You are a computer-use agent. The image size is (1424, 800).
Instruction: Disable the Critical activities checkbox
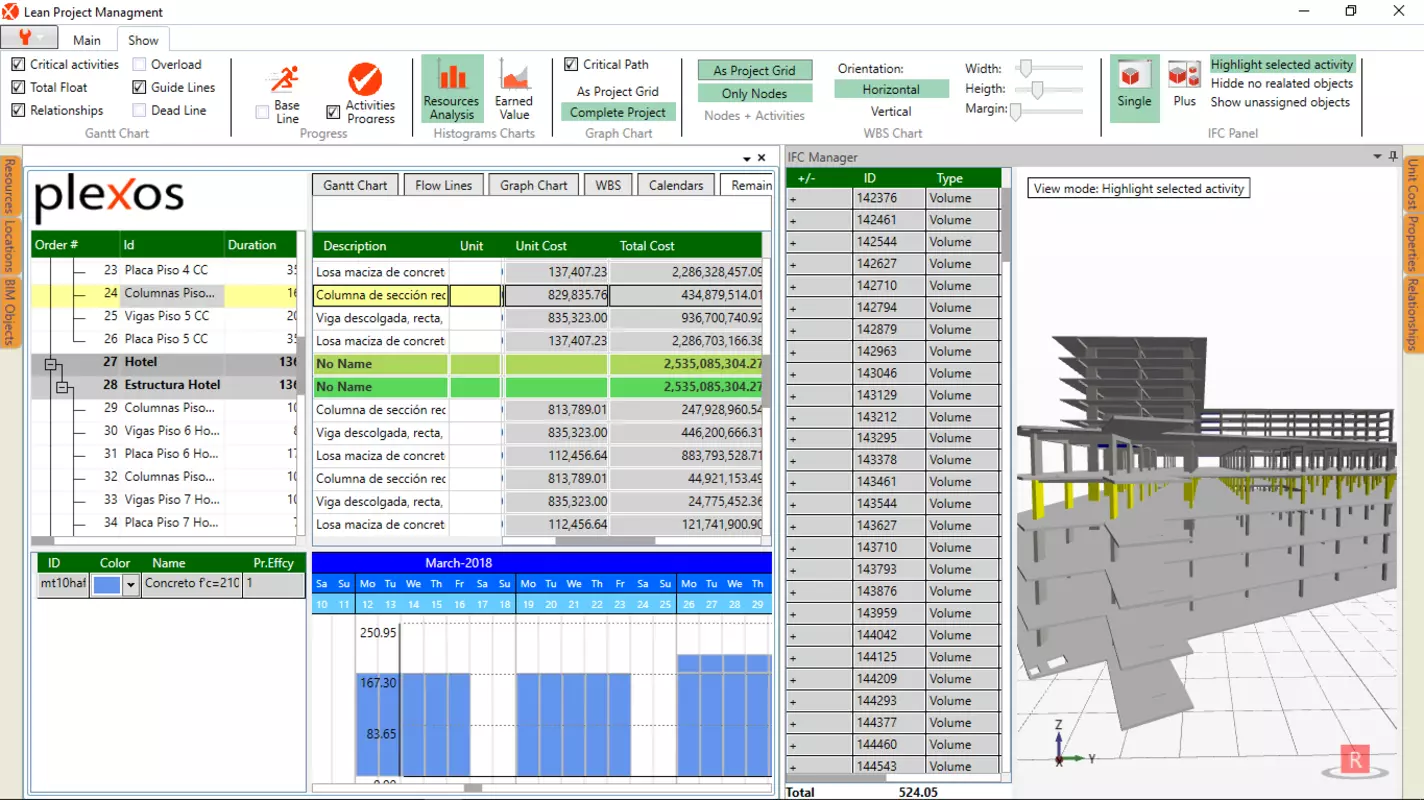pyautogui.click(x=18, y=64)
